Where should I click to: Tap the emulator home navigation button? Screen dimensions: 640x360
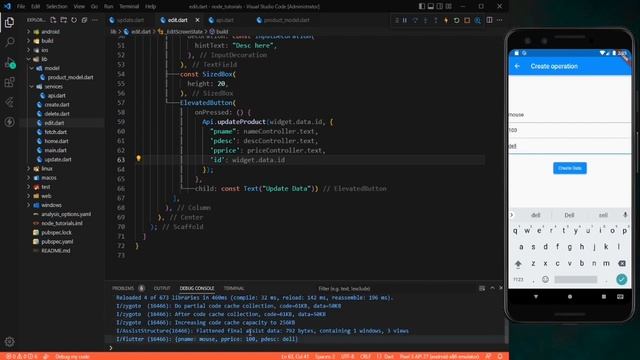click(x=570, y=297)
